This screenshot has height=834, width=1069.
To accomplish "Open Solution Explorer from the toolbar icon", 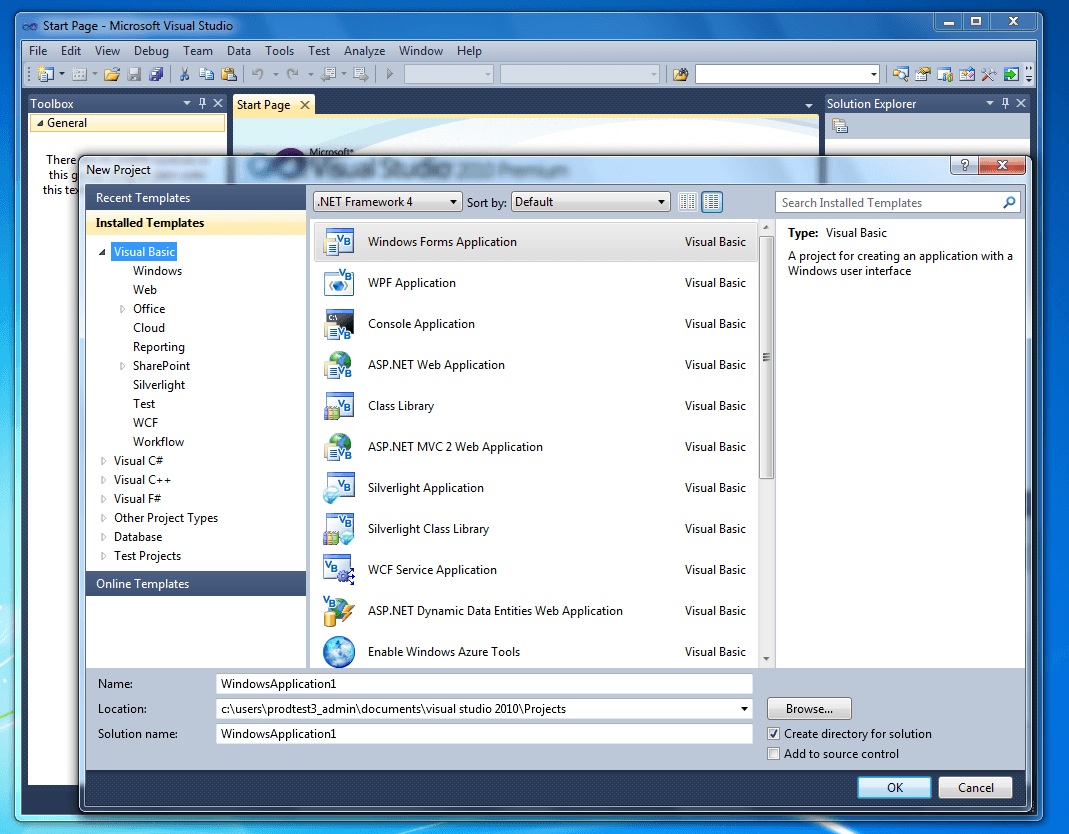I will [901, 74].
